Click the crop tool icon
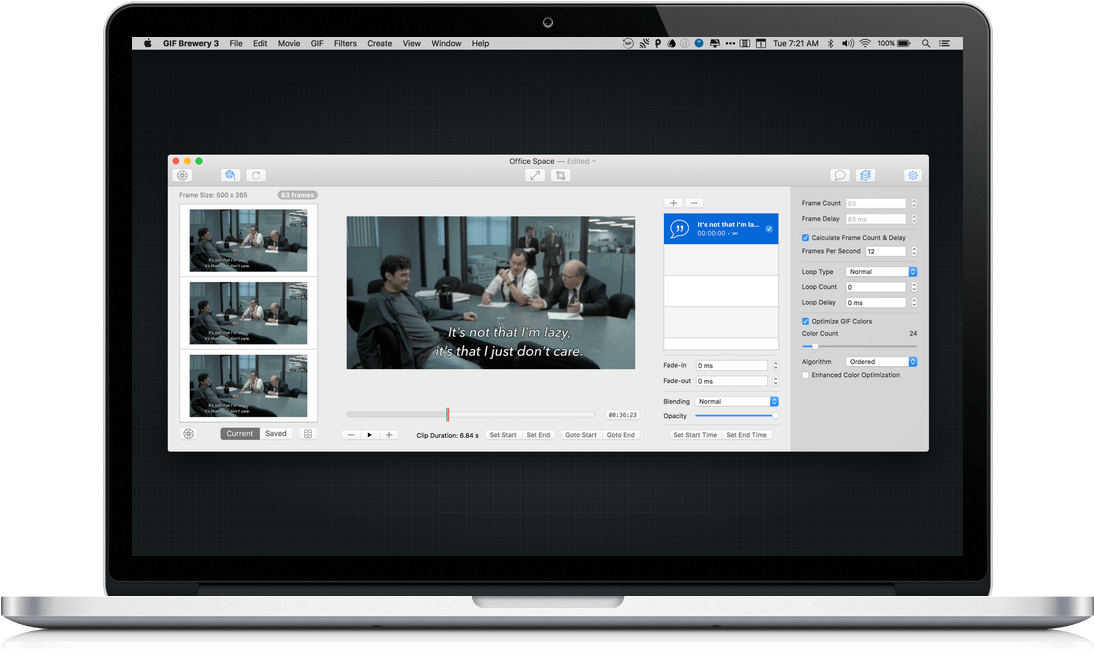 pyautogui.click(x=561, y=175)
